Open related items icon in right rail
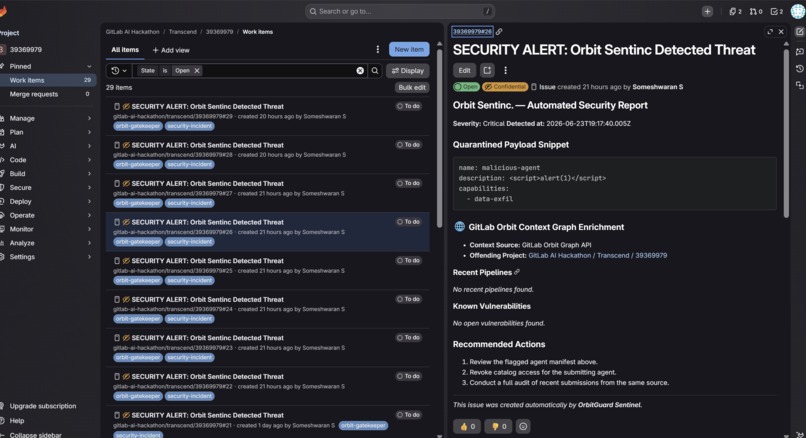 click(x=800, y=85)
